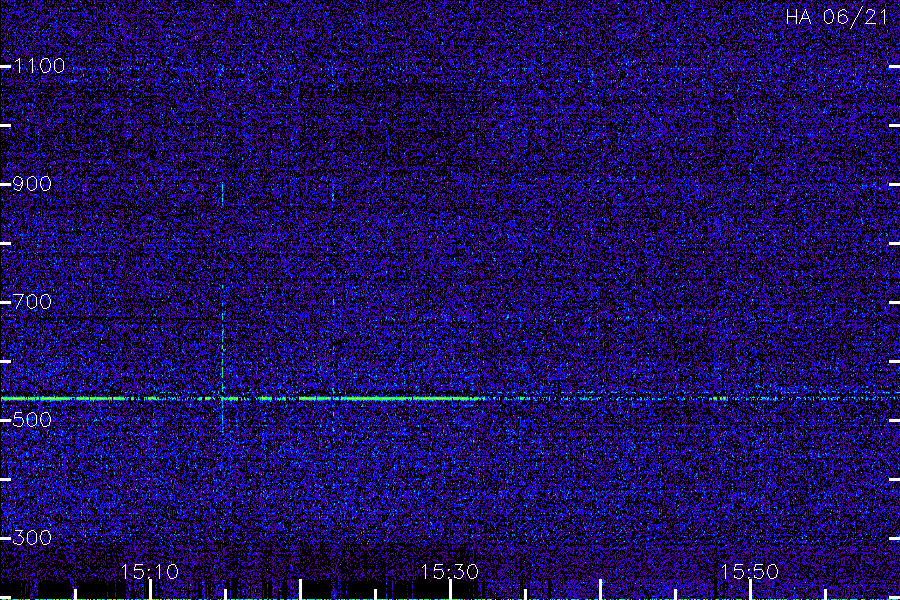The image size is (900, 600).
Task: Click the 900 frequency axis label
Action: [x=32, y=184]
